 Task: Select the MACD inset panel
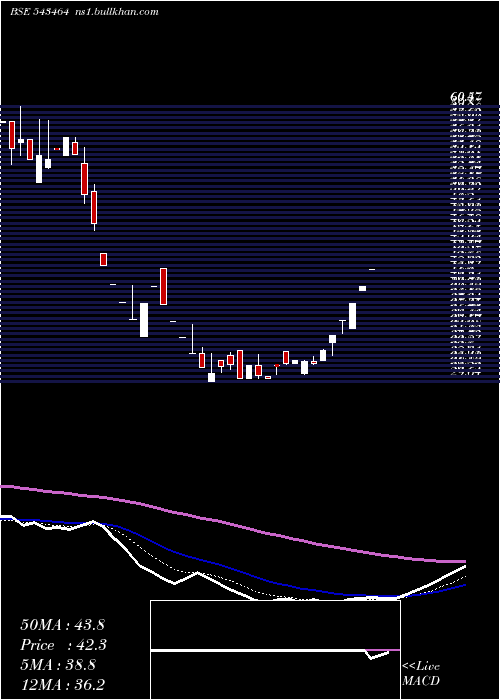[275, 650]
